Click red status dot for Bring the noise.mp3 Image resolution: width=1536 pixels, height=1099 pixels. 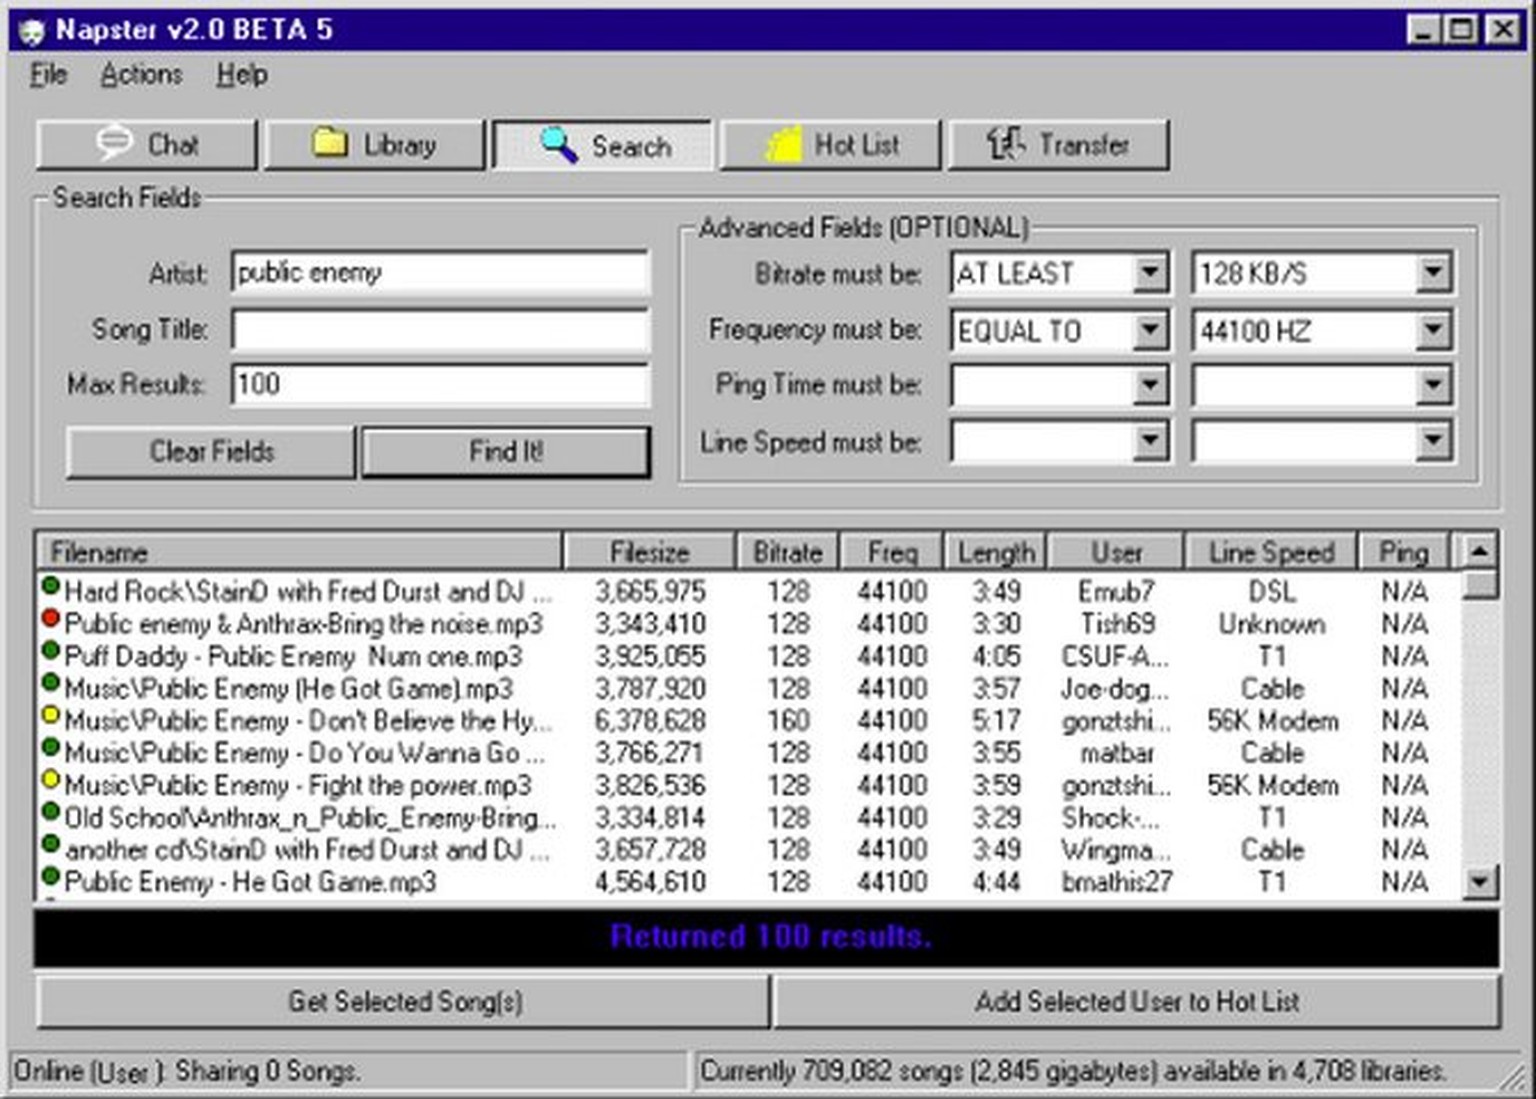point(50,619)
